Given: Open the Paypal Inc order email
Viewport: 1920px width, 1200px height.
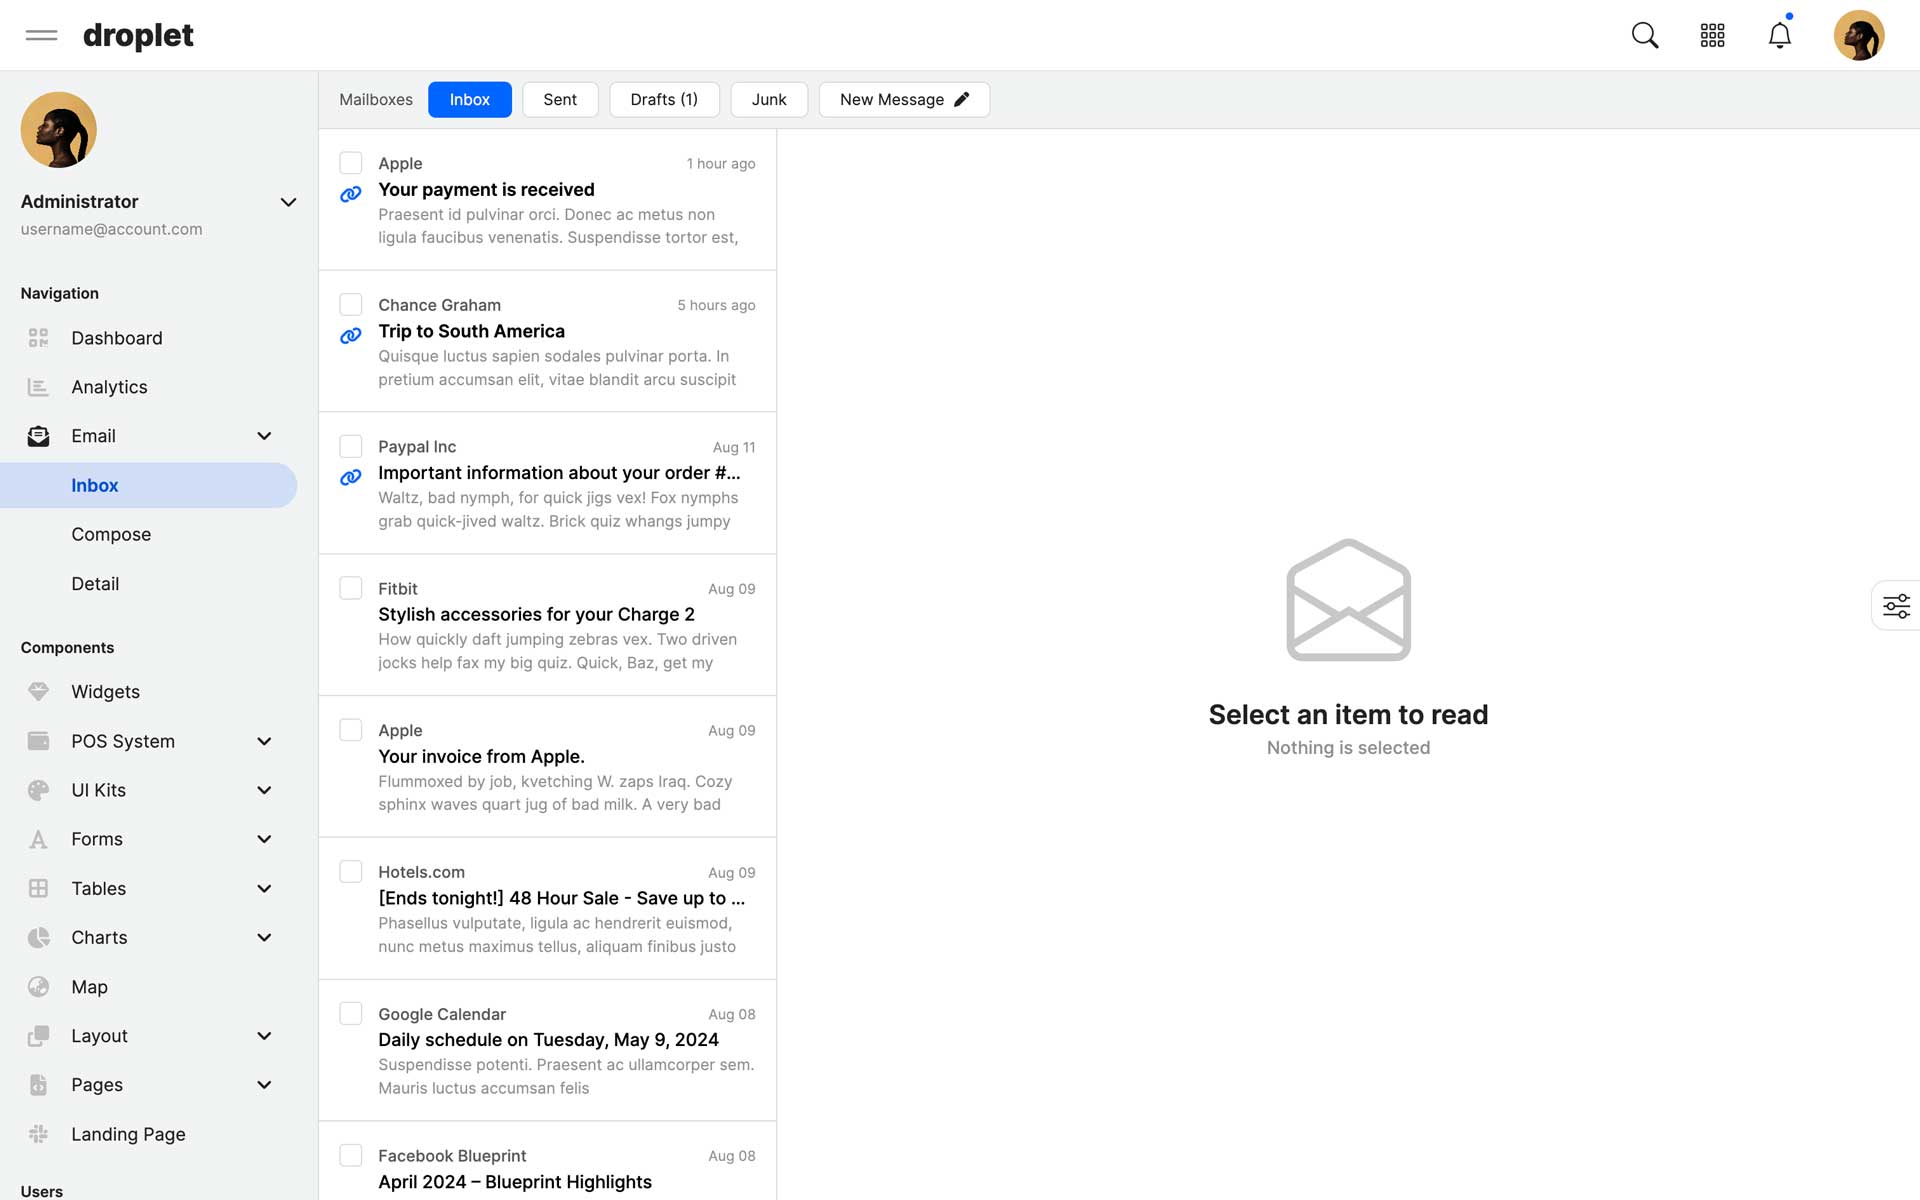Looking at the screenshot, I should pos(559,473).
